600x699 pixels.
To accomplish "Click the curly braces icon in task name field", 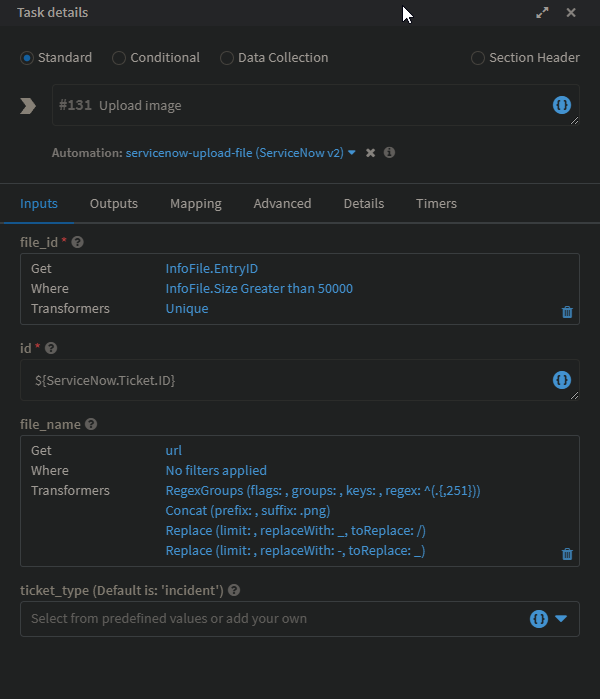I will point(561,105).
